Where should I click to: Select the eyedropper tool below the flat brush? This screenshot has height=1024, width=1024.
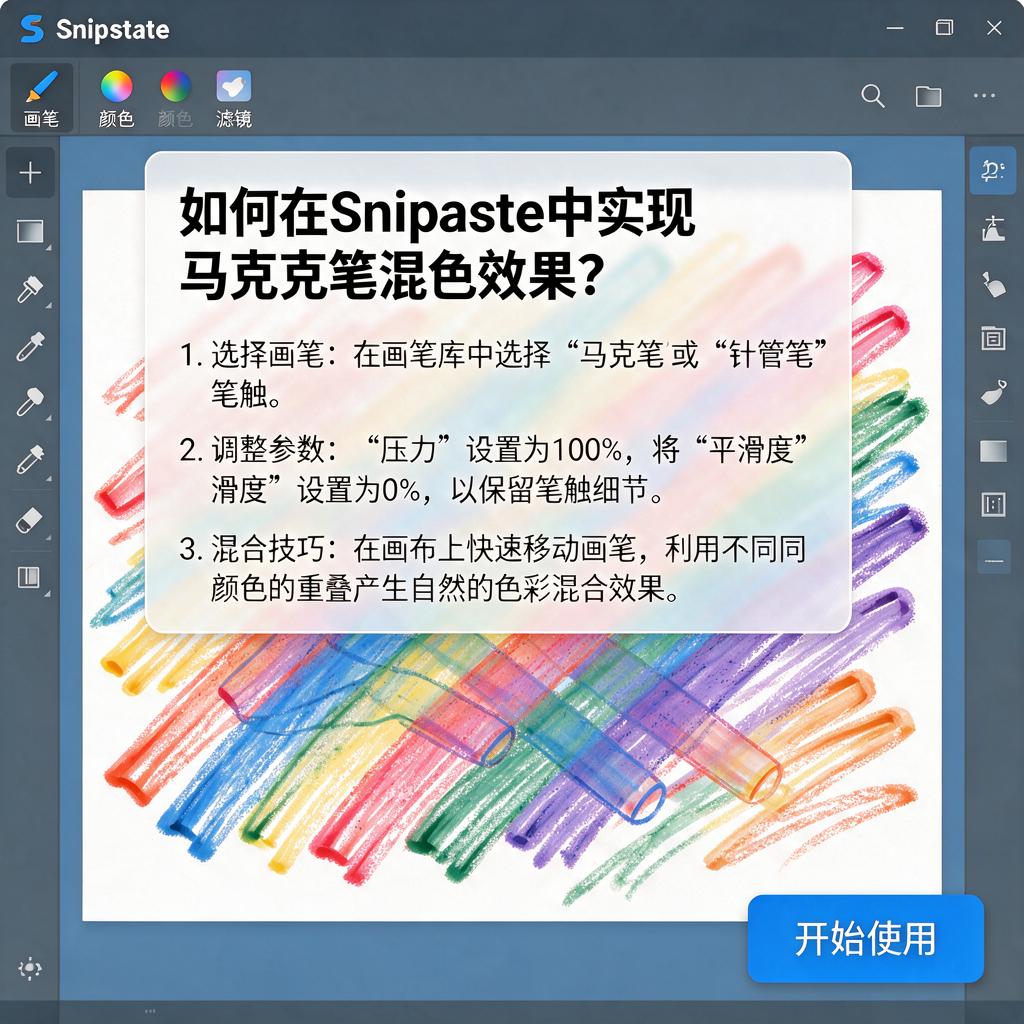[x=30, y=346]
